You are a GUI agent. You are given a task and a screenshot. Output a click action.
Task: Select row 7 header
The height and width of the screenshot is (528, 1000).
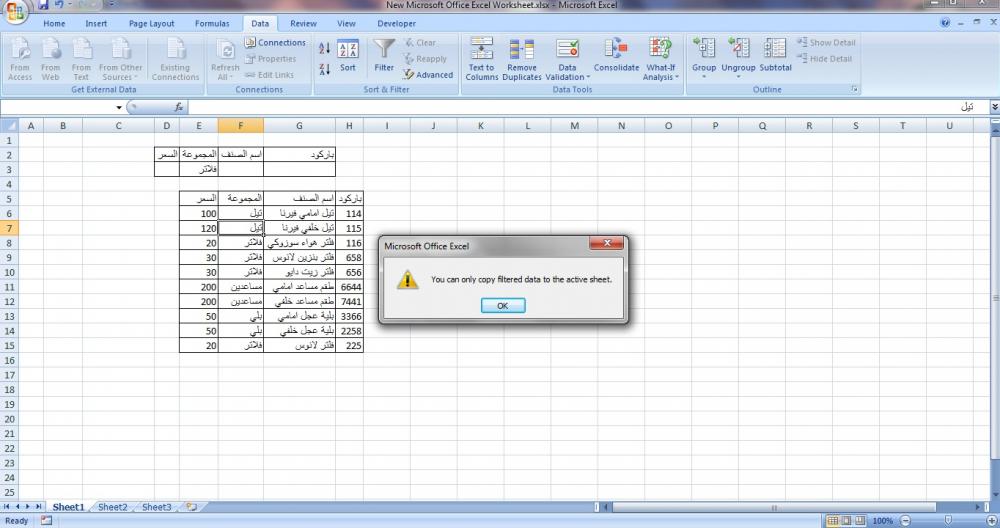click(x=9, y=228)
